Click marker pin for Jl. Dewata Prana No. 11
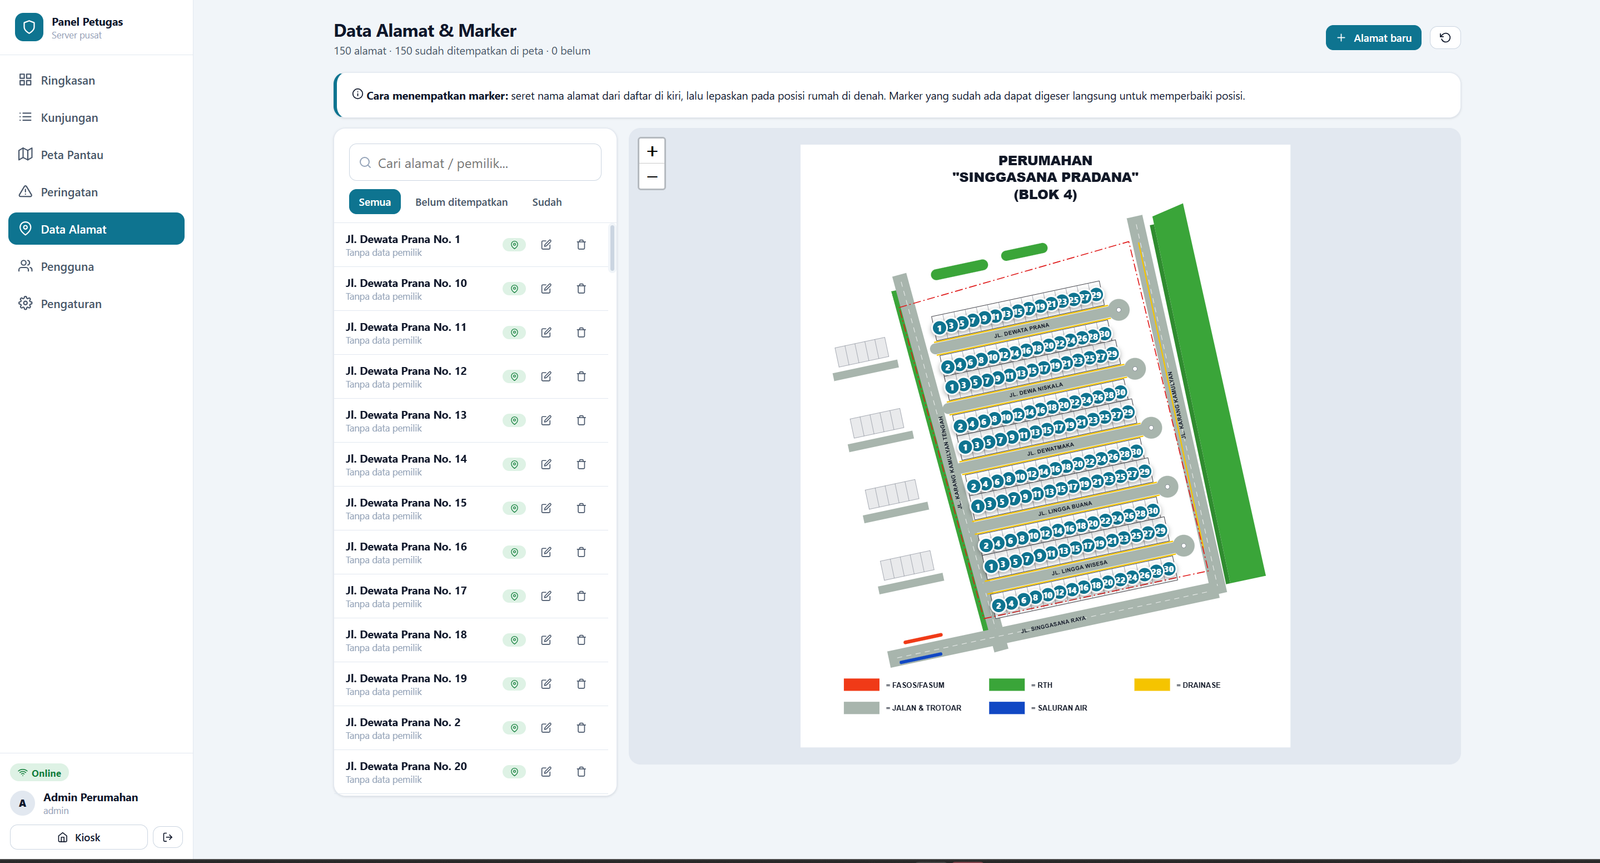 click(514, 333)
